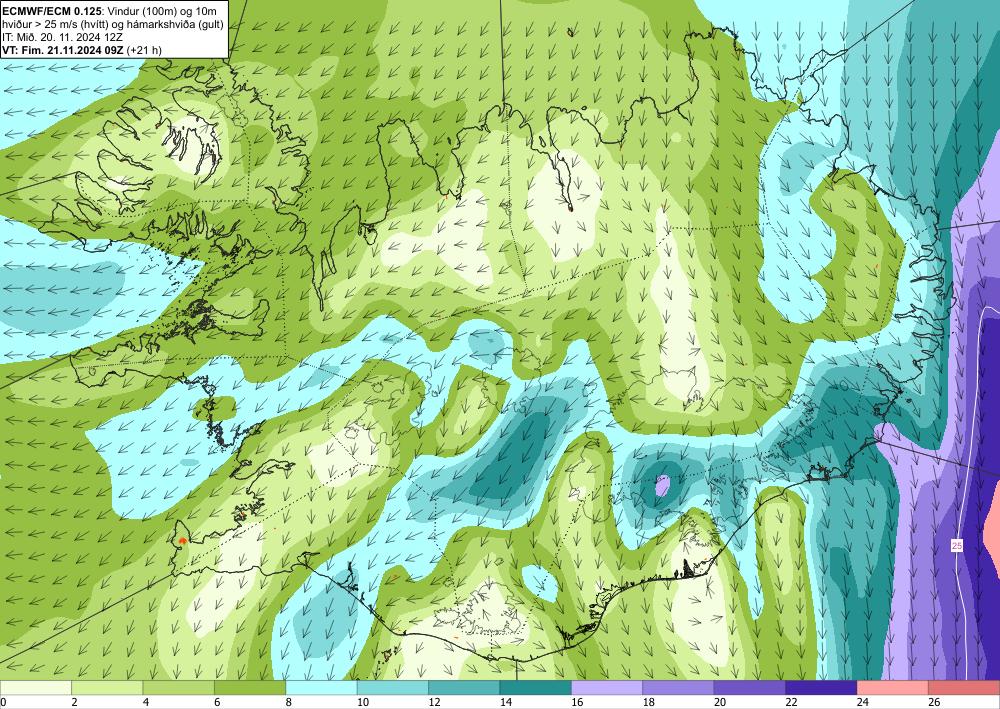Click the "IT: Mið. 20. 11. 2024 12Z" line

point(62,36)
